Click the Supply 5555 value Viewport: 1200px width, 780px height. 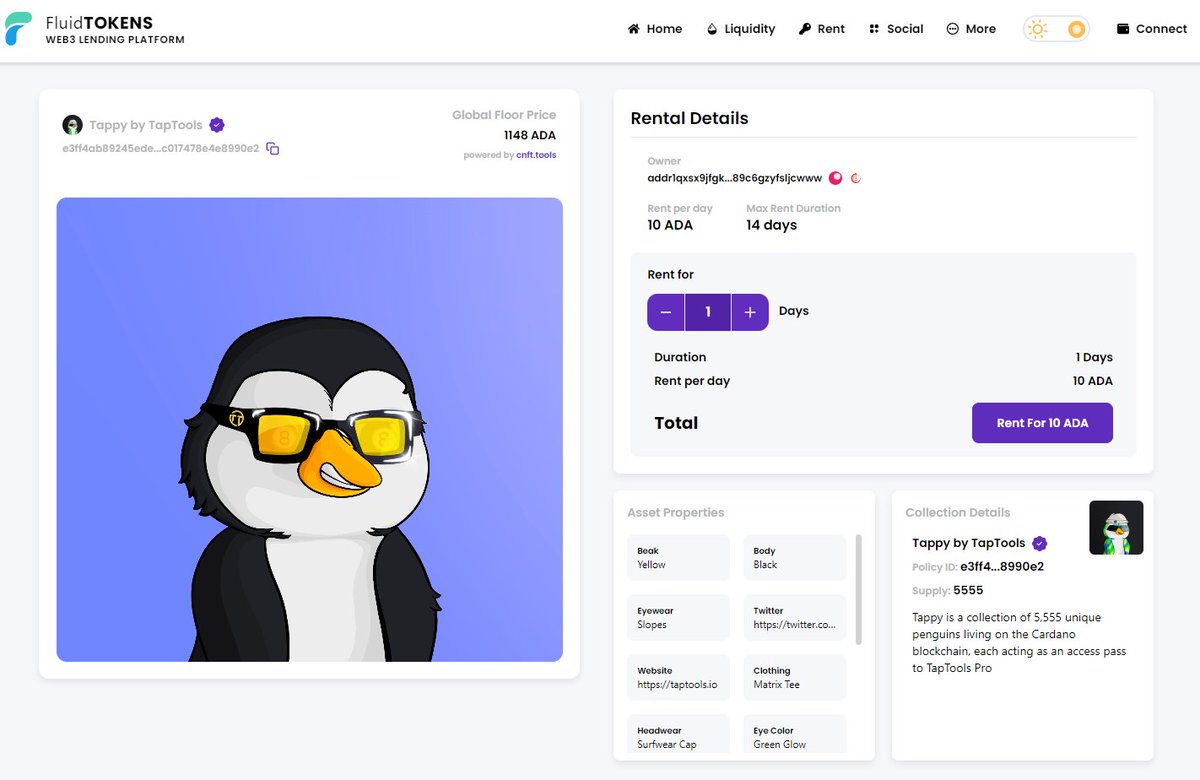(970, 590)
